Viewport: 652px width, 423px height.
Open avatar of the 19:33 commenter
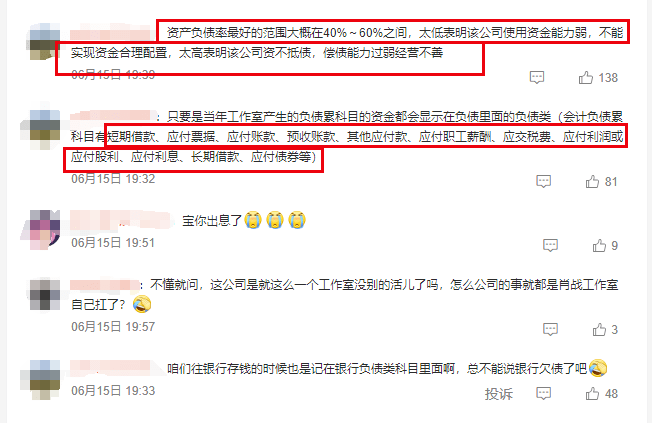41,380
